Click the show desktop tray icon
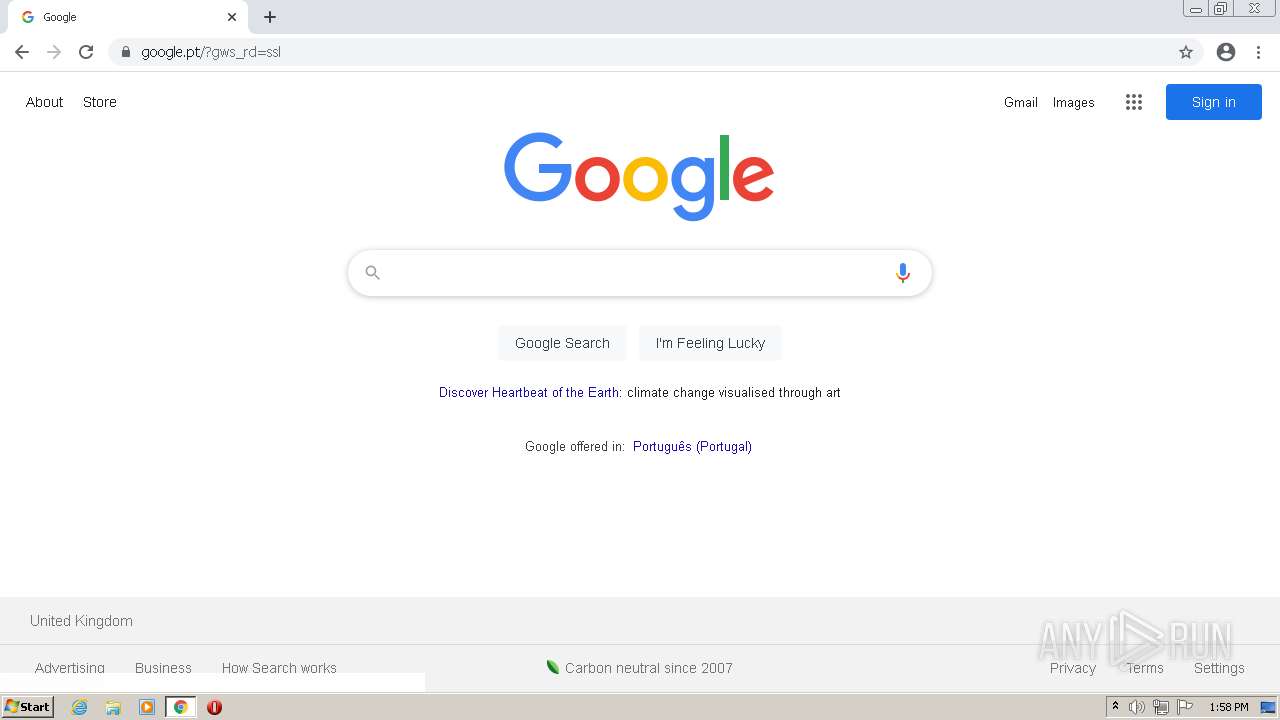Screen dimensions: 1280x720 pyautogui.click(x=1269, y=707)
